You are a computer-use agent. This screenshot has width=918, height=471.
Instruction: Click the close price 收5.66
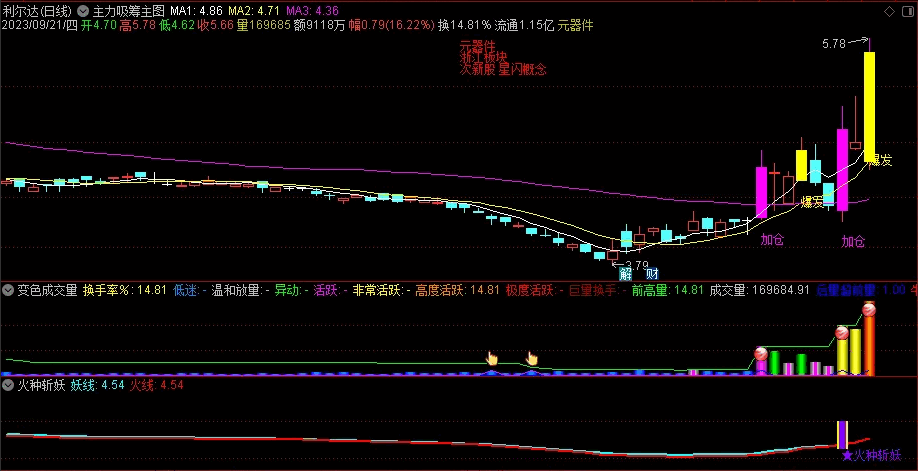point(215,25)
